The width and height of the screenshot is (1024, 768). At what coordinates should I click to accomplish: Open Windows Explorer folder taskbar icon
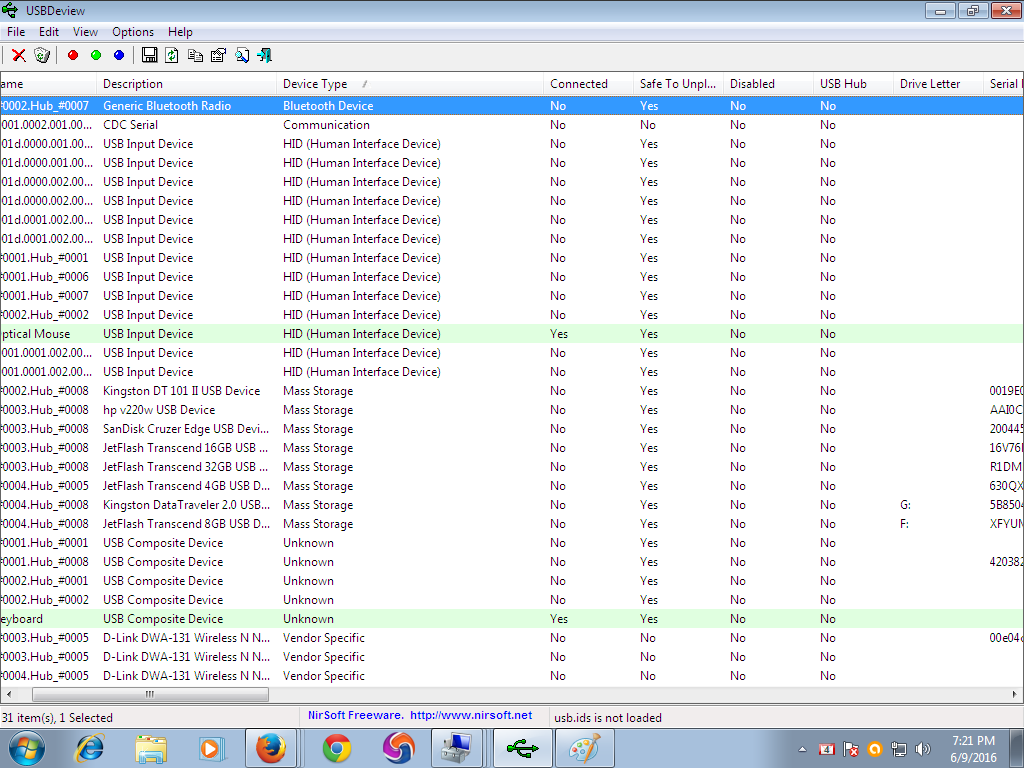coord(151,748)
